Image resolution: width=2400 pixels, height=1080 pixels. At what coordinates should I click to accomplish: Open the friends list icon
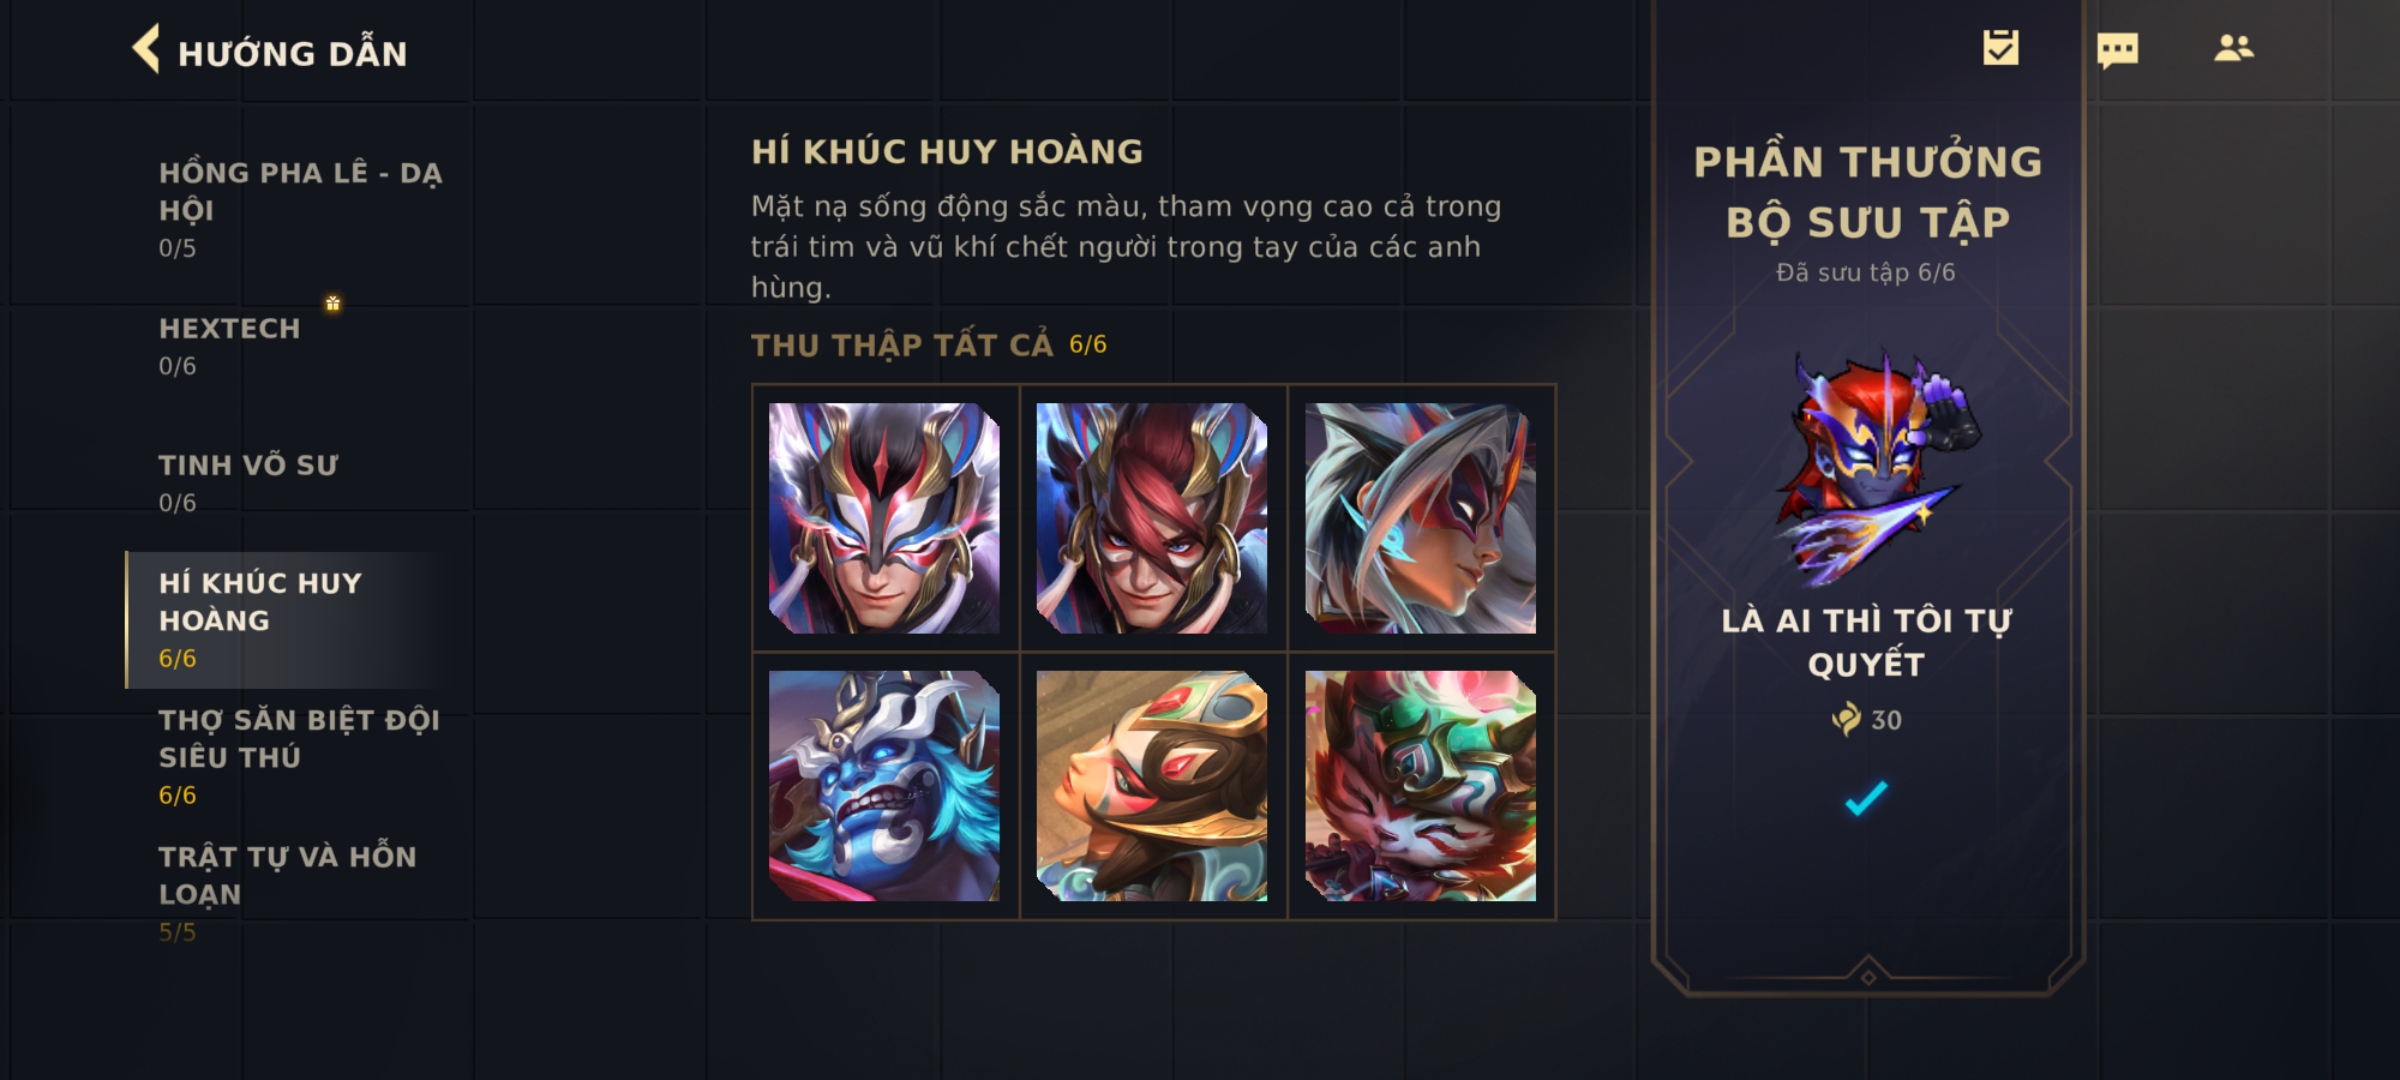pos(2234,48)
